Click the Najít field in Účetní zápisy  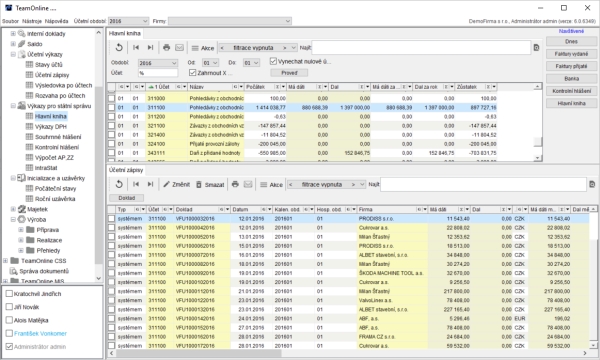(x=483, y=184)
